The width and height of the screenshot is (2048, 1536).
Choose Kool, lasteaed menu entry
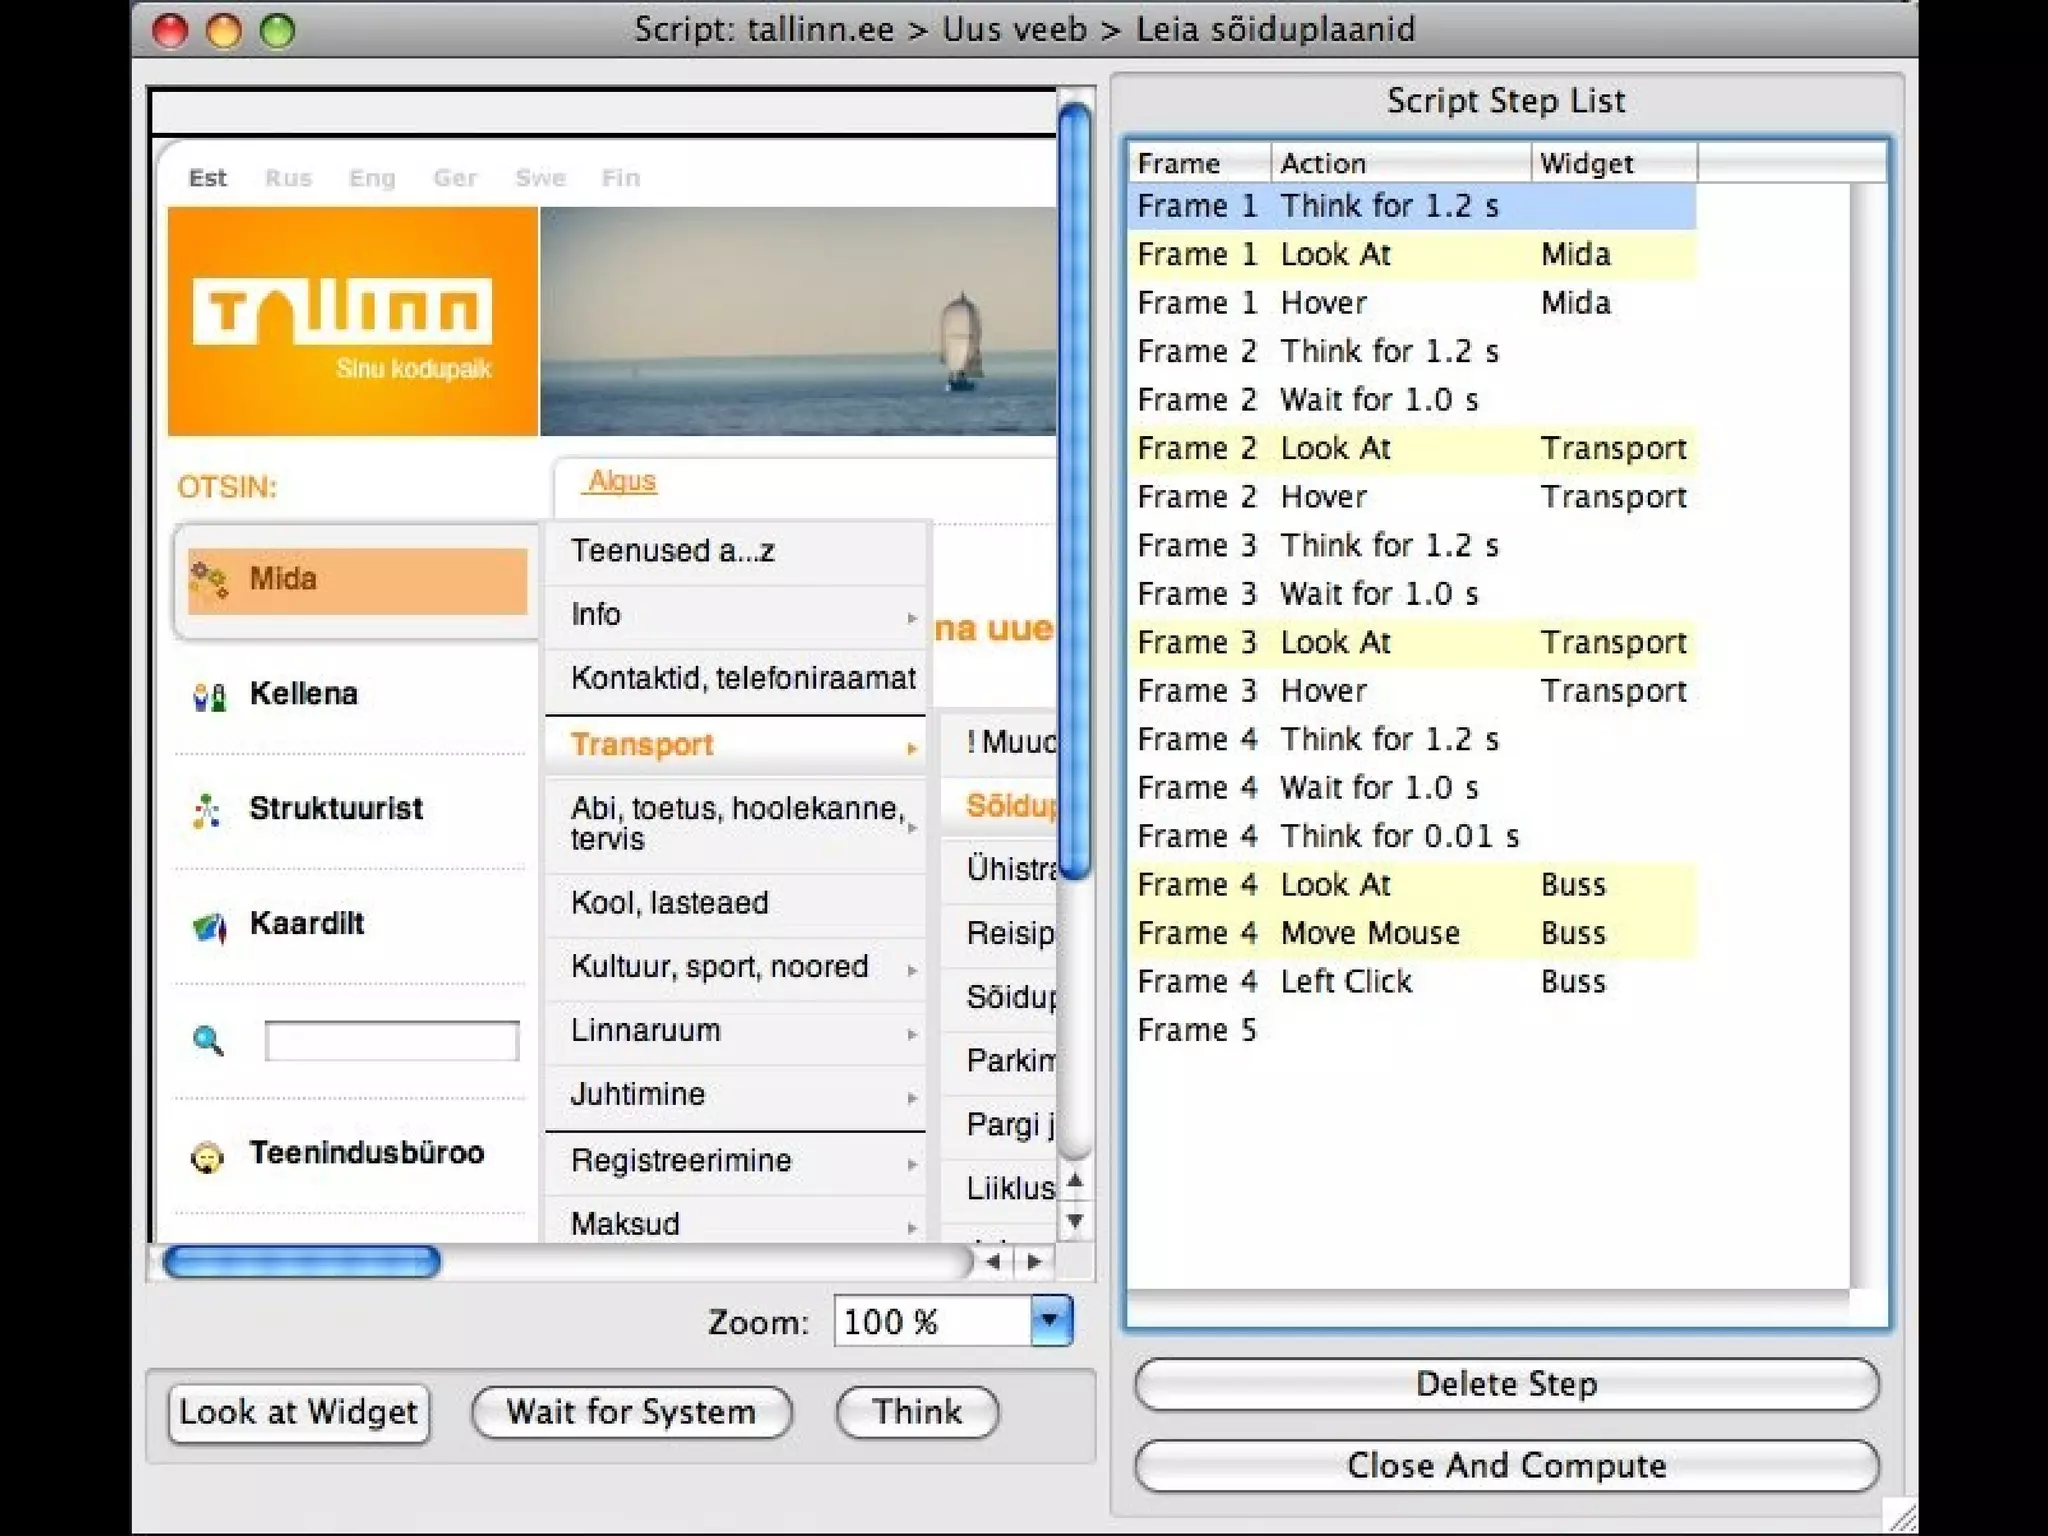coord(670,903)
